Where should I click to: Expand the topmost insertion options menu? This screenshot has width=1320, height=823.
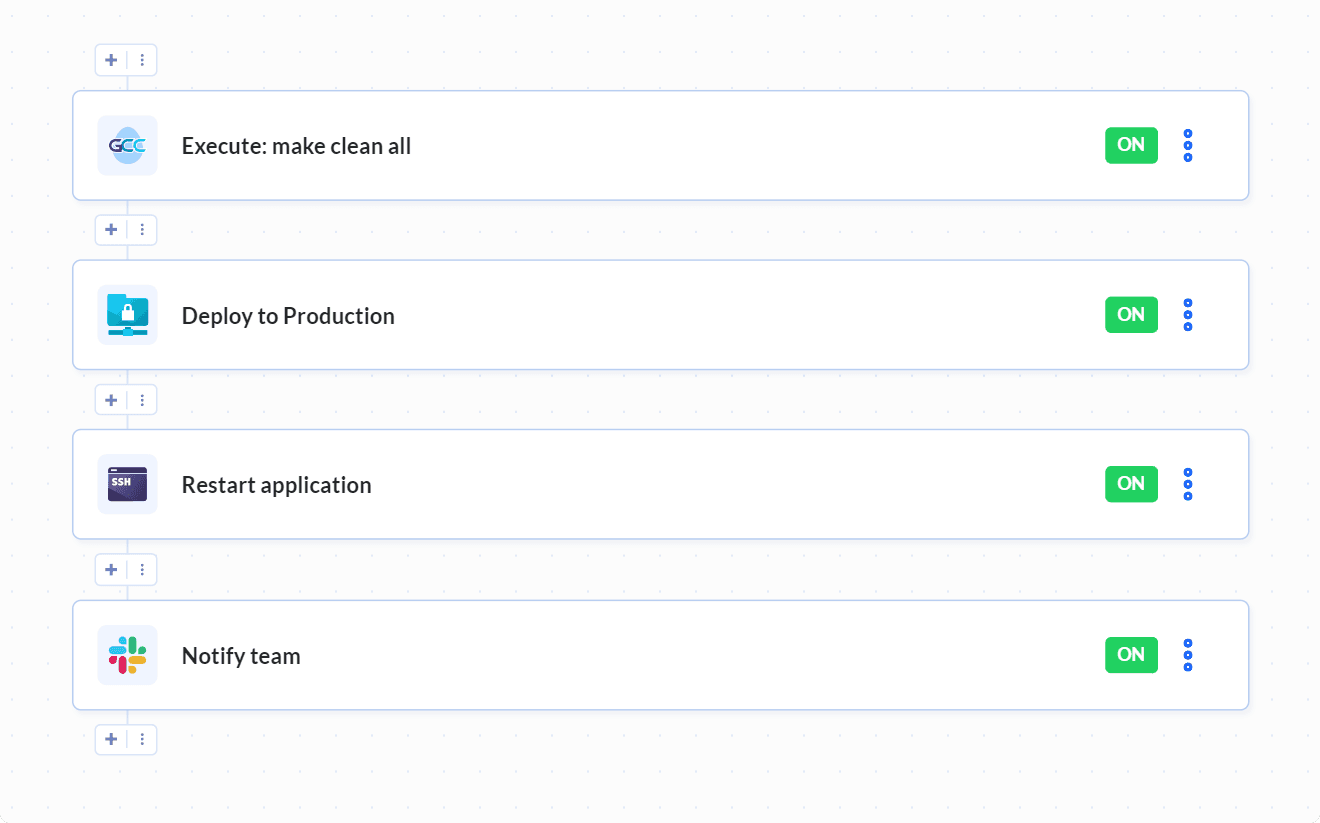click(142, 59)
